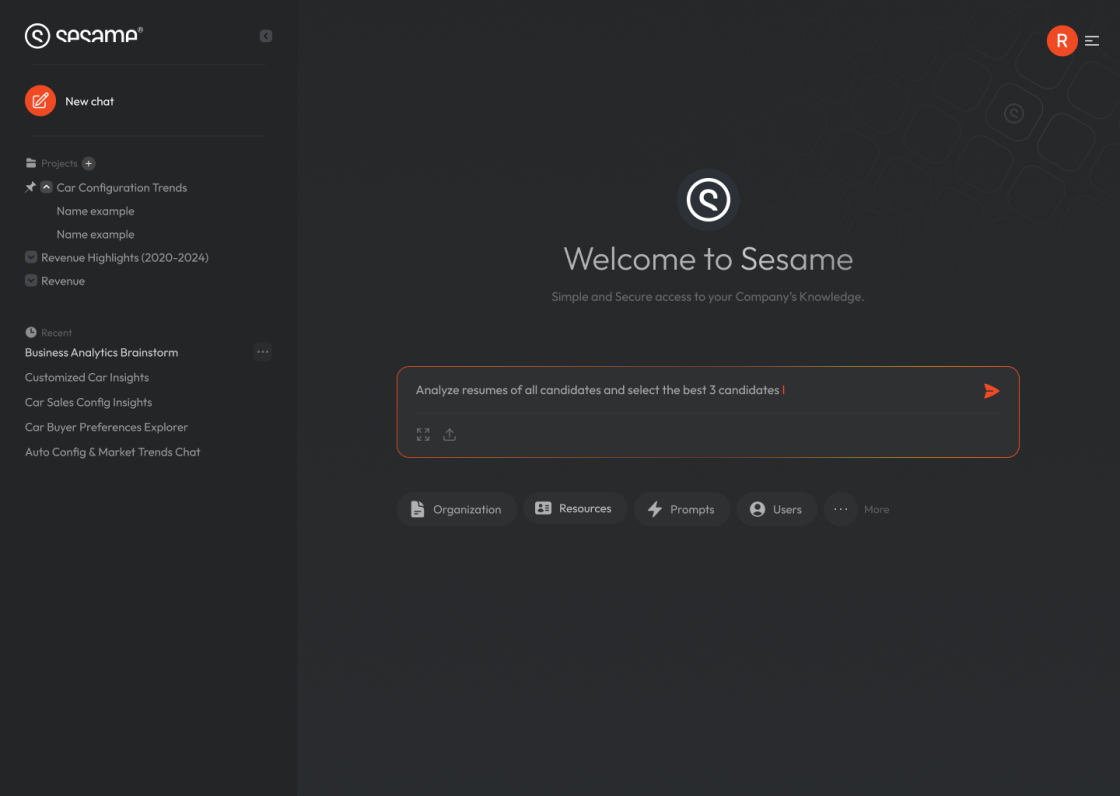Click the expand composer fullscreen icon
This screenshot has height=796, width=1120.
pyautogui.click(x=422, y=434)
